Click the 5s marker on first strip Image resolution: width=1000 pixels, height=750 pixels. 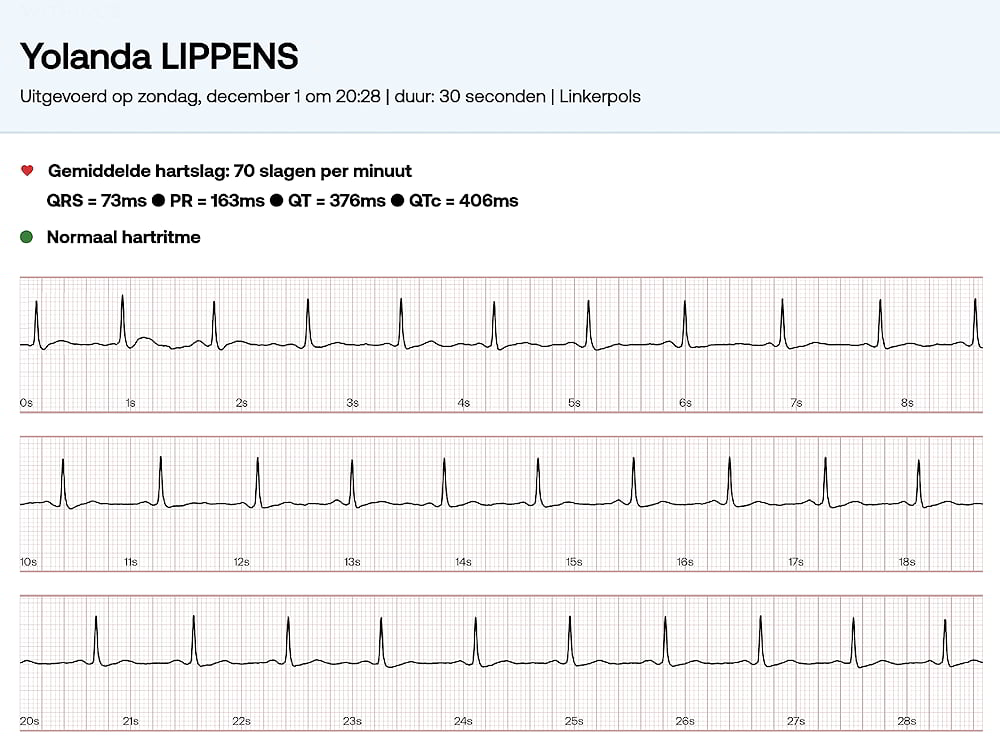pyautogui.click(x=574, y=403)
